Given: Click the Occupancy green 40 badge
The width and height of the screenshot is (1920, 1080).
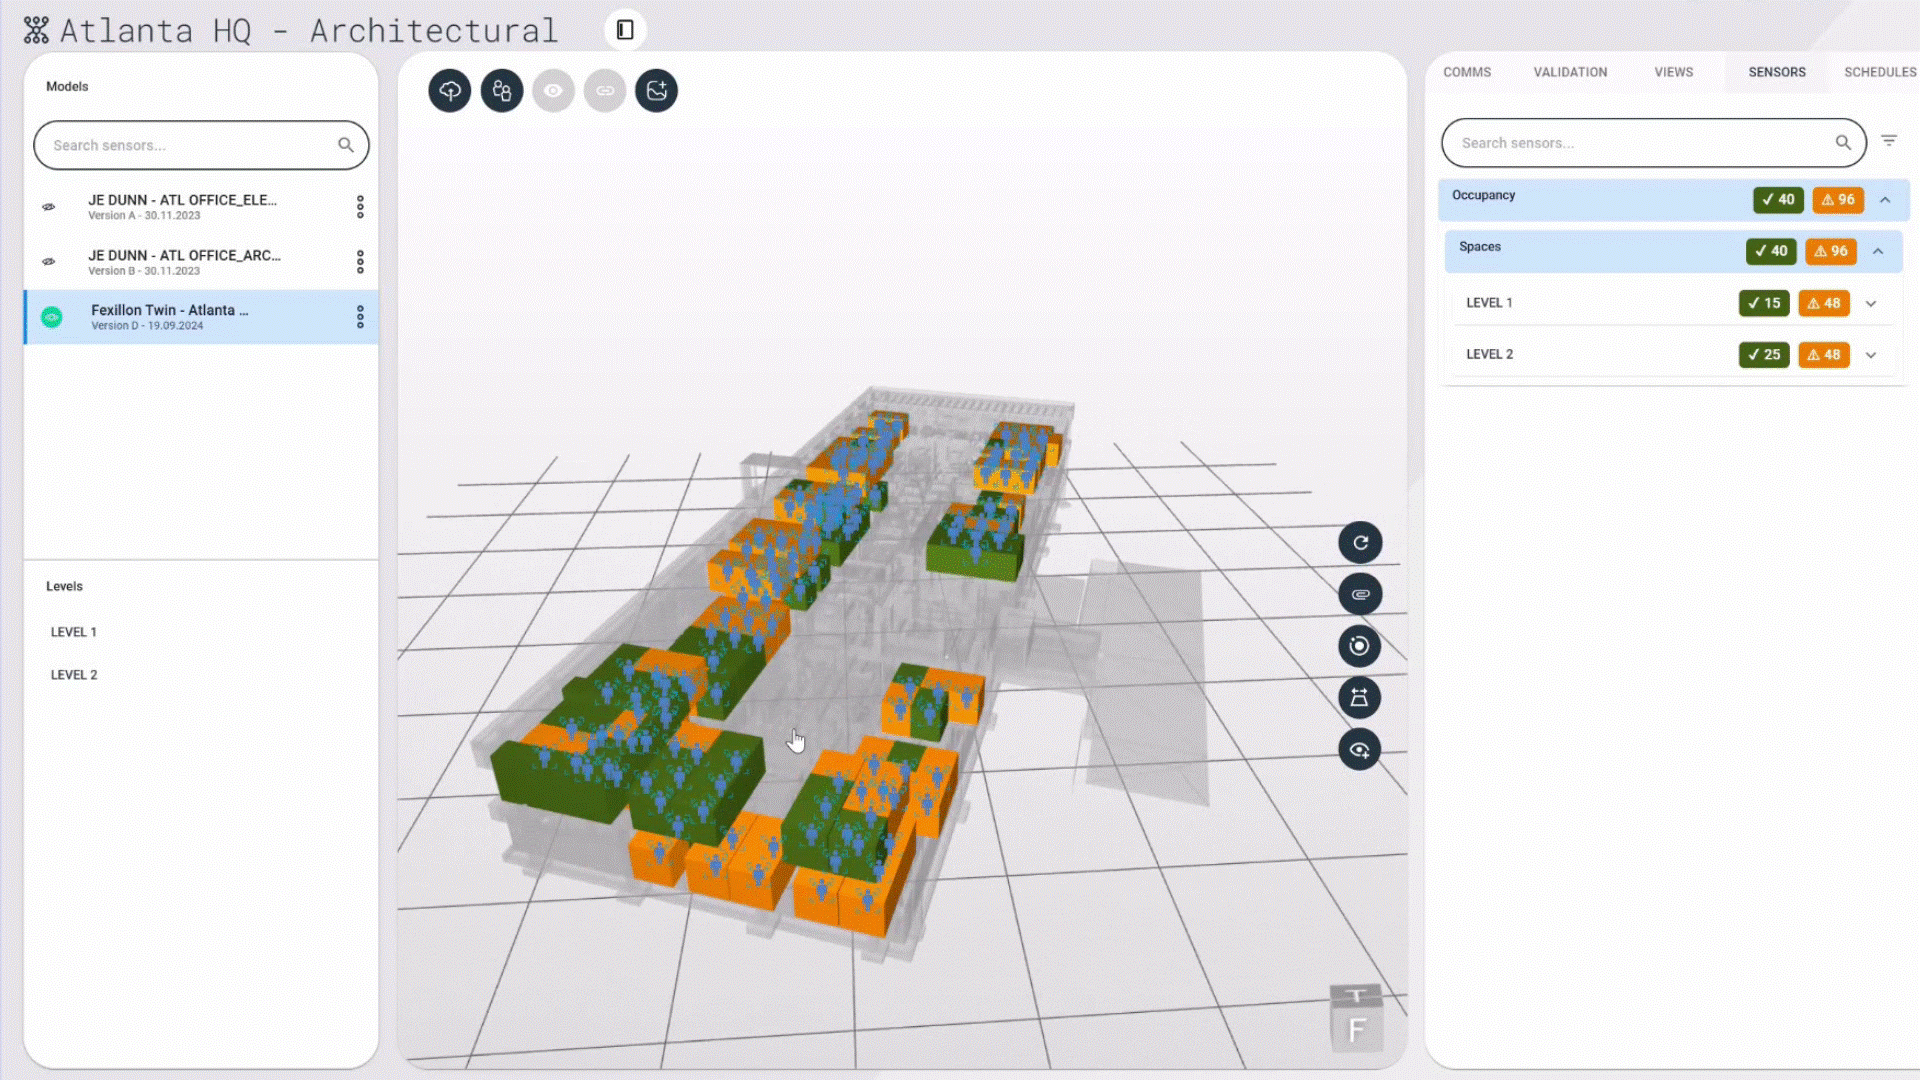Looking at the screenshot, I should tap(1778, 200).
